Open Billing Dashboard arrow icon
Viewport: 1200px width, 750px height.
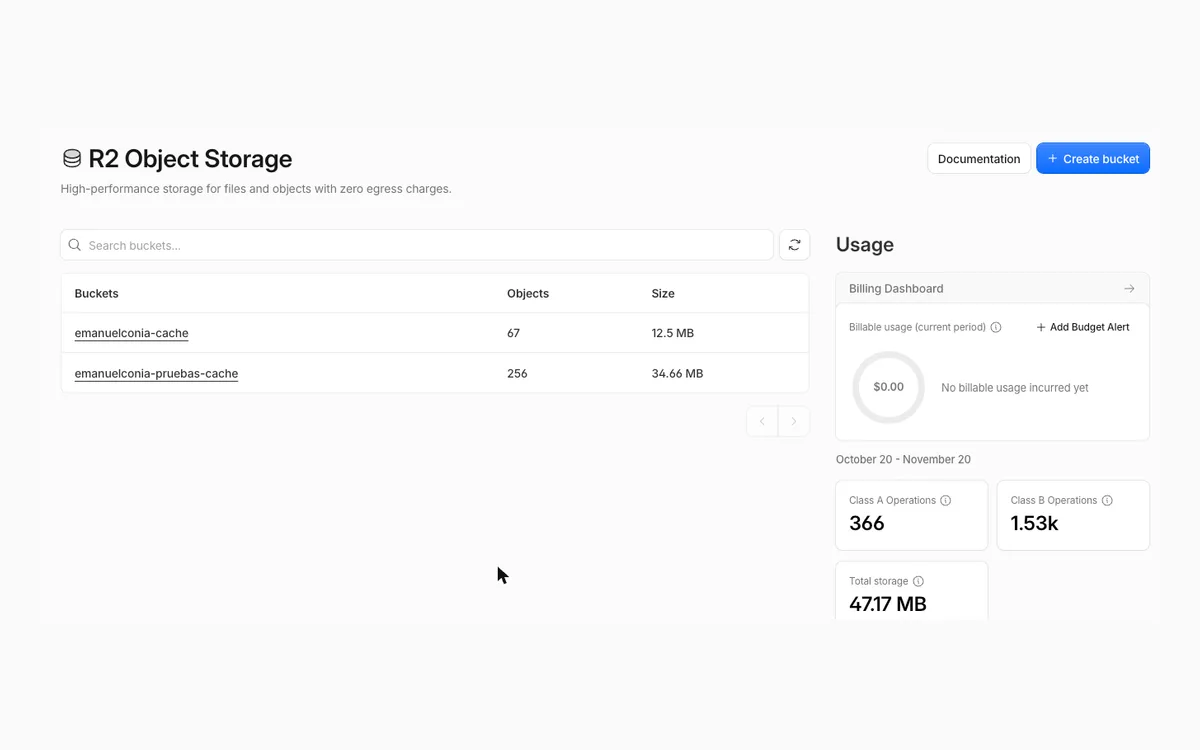pyautogui.click(x=1129, y=289)
